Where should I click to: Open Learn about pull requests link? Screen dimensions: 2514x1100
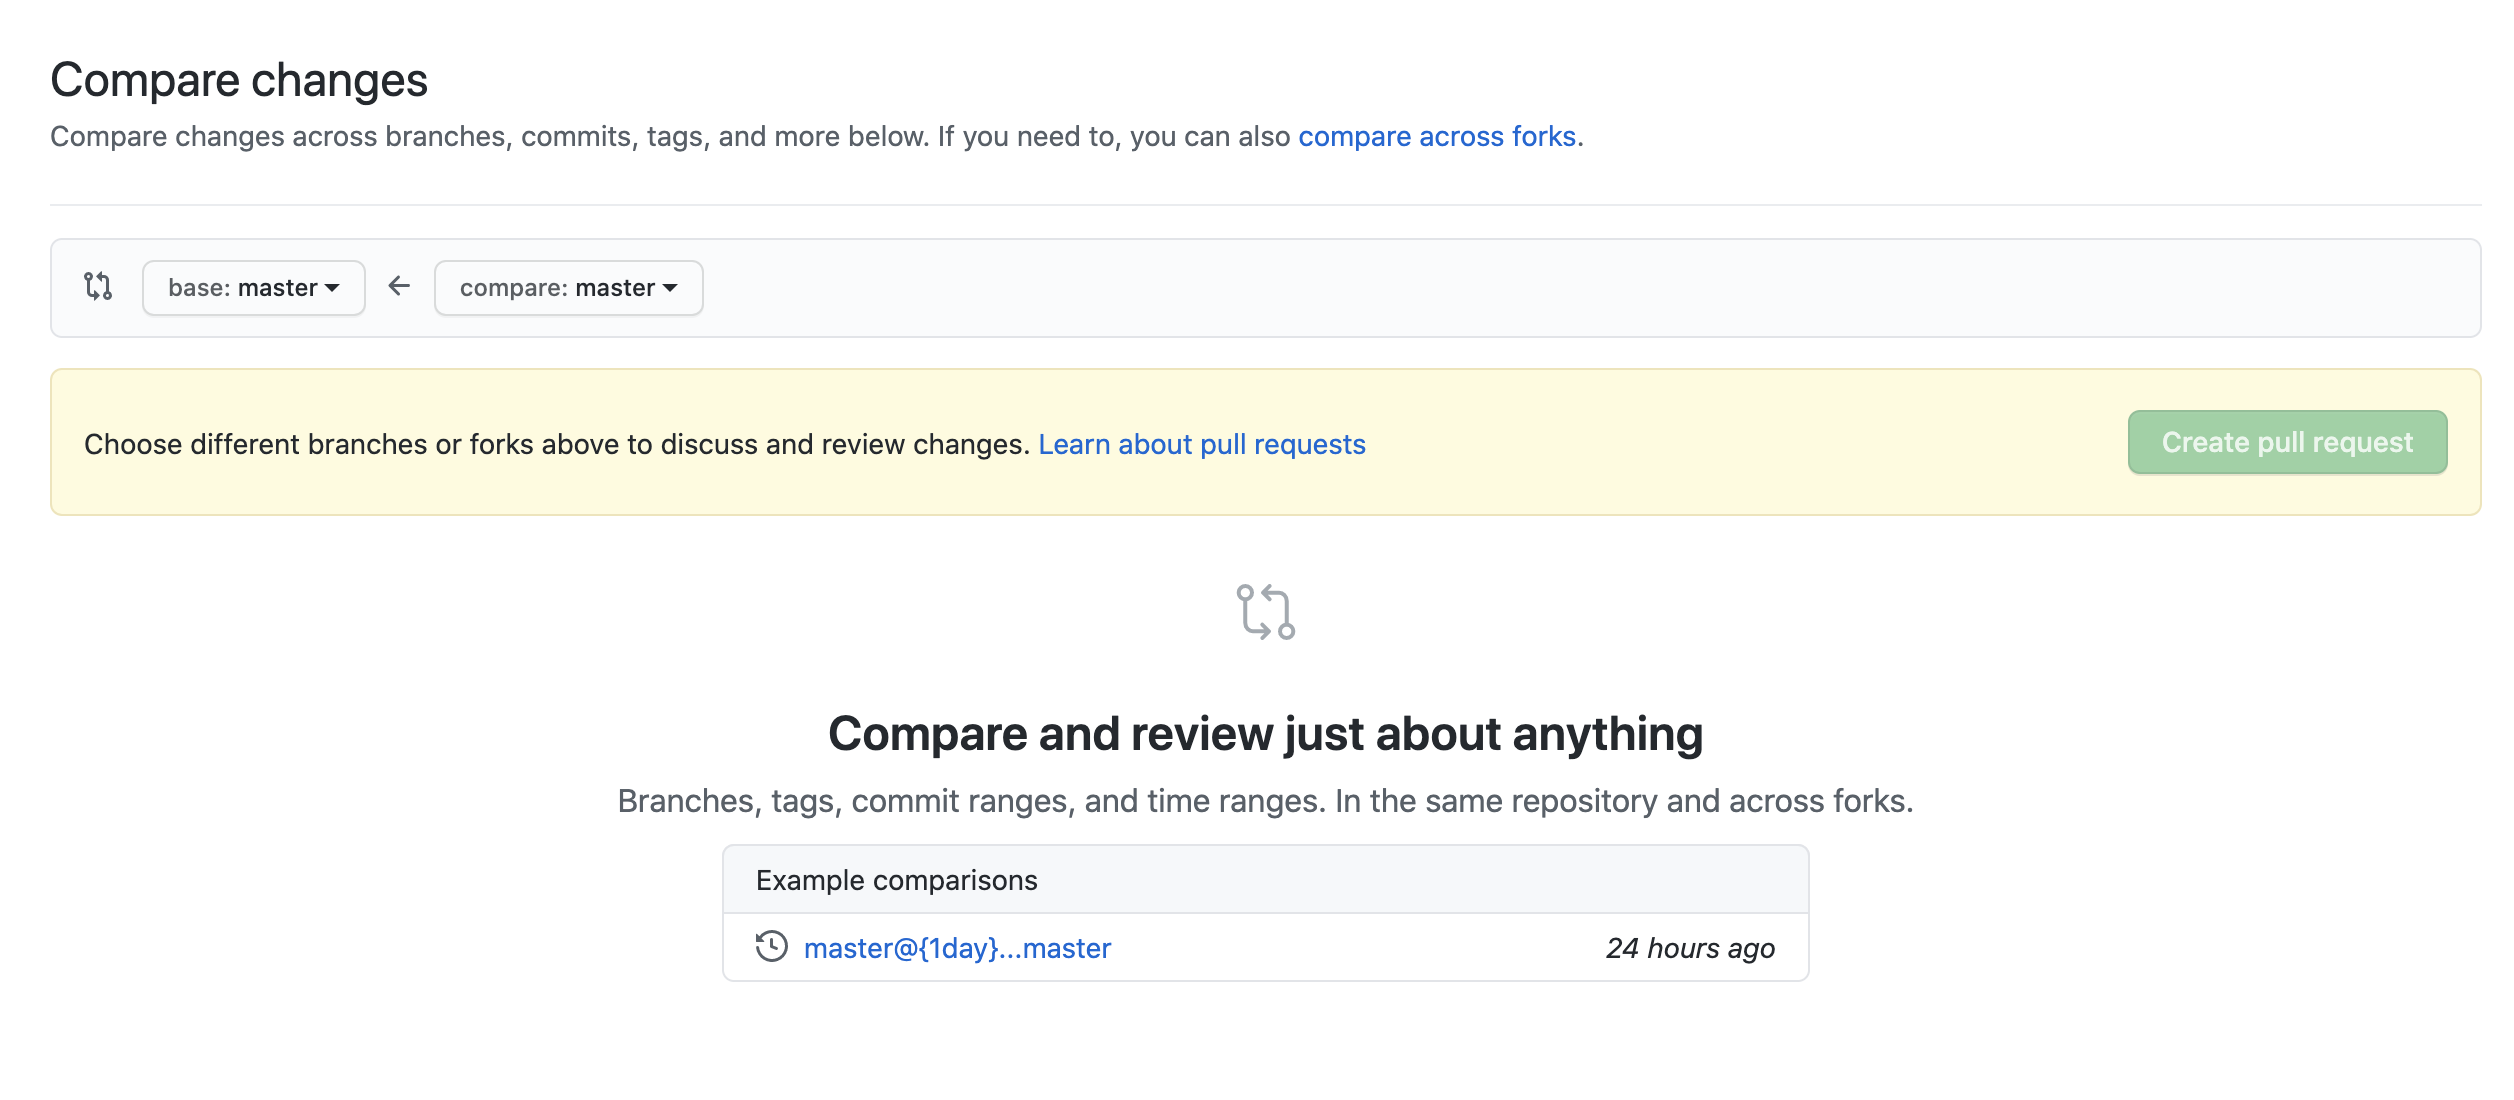click(x=1201, y=444)
